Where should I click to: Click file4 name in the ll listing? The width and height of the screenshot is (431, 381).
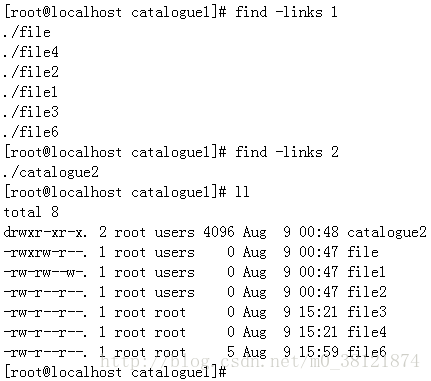click(367, 332)
